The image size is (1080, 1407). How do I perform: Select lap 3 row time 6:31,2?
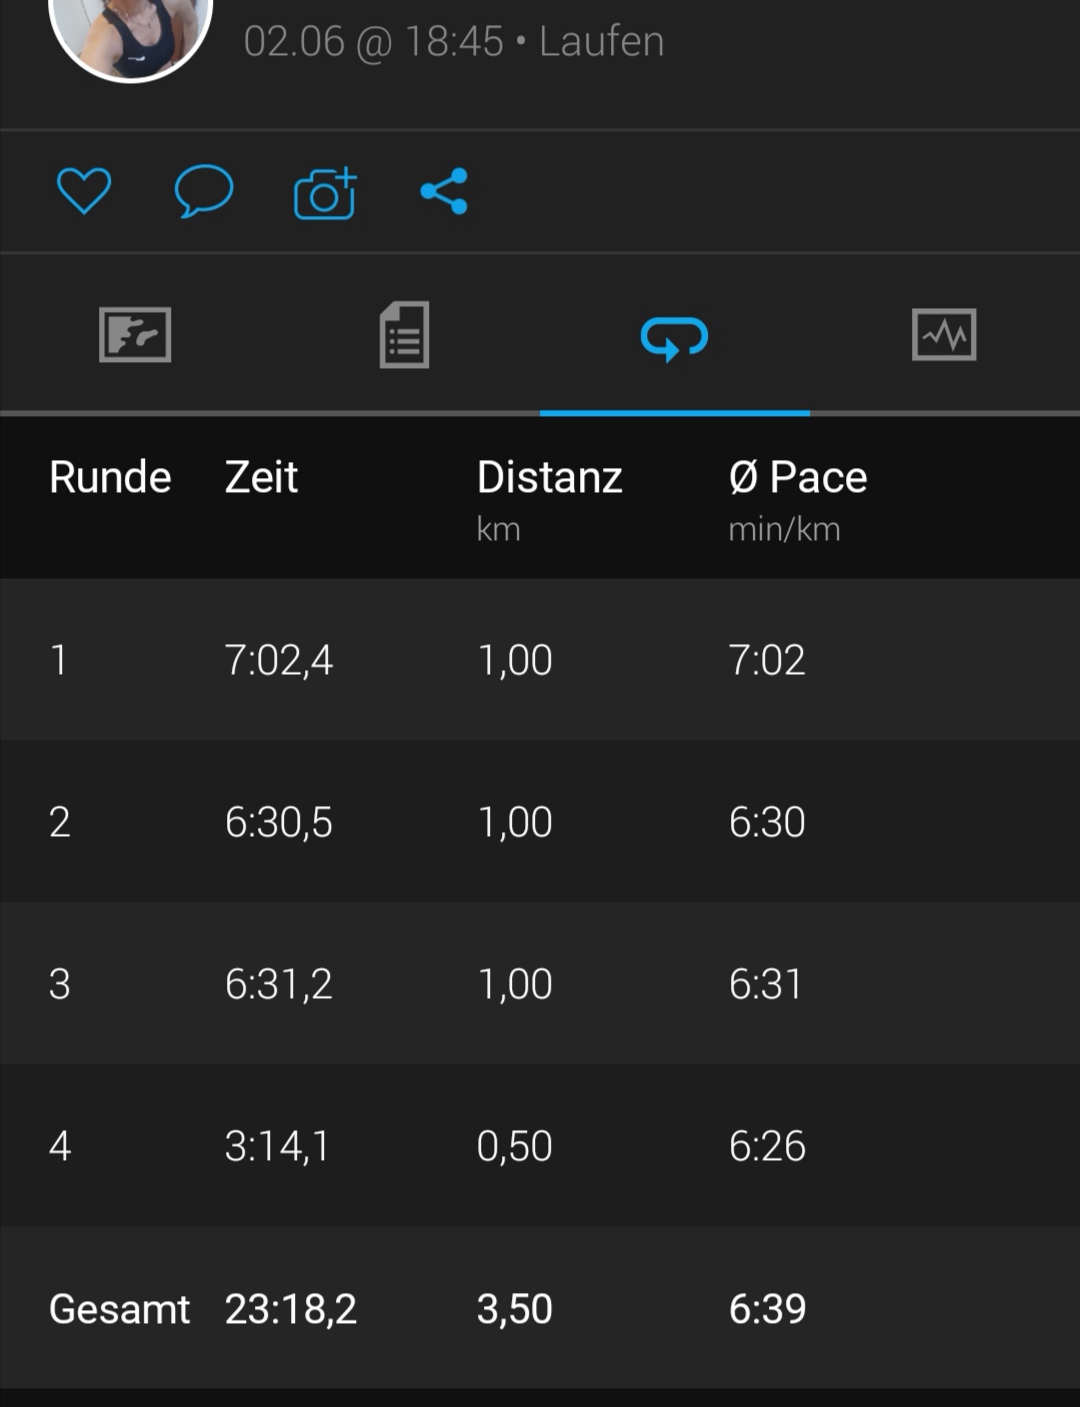click(279, 984)
